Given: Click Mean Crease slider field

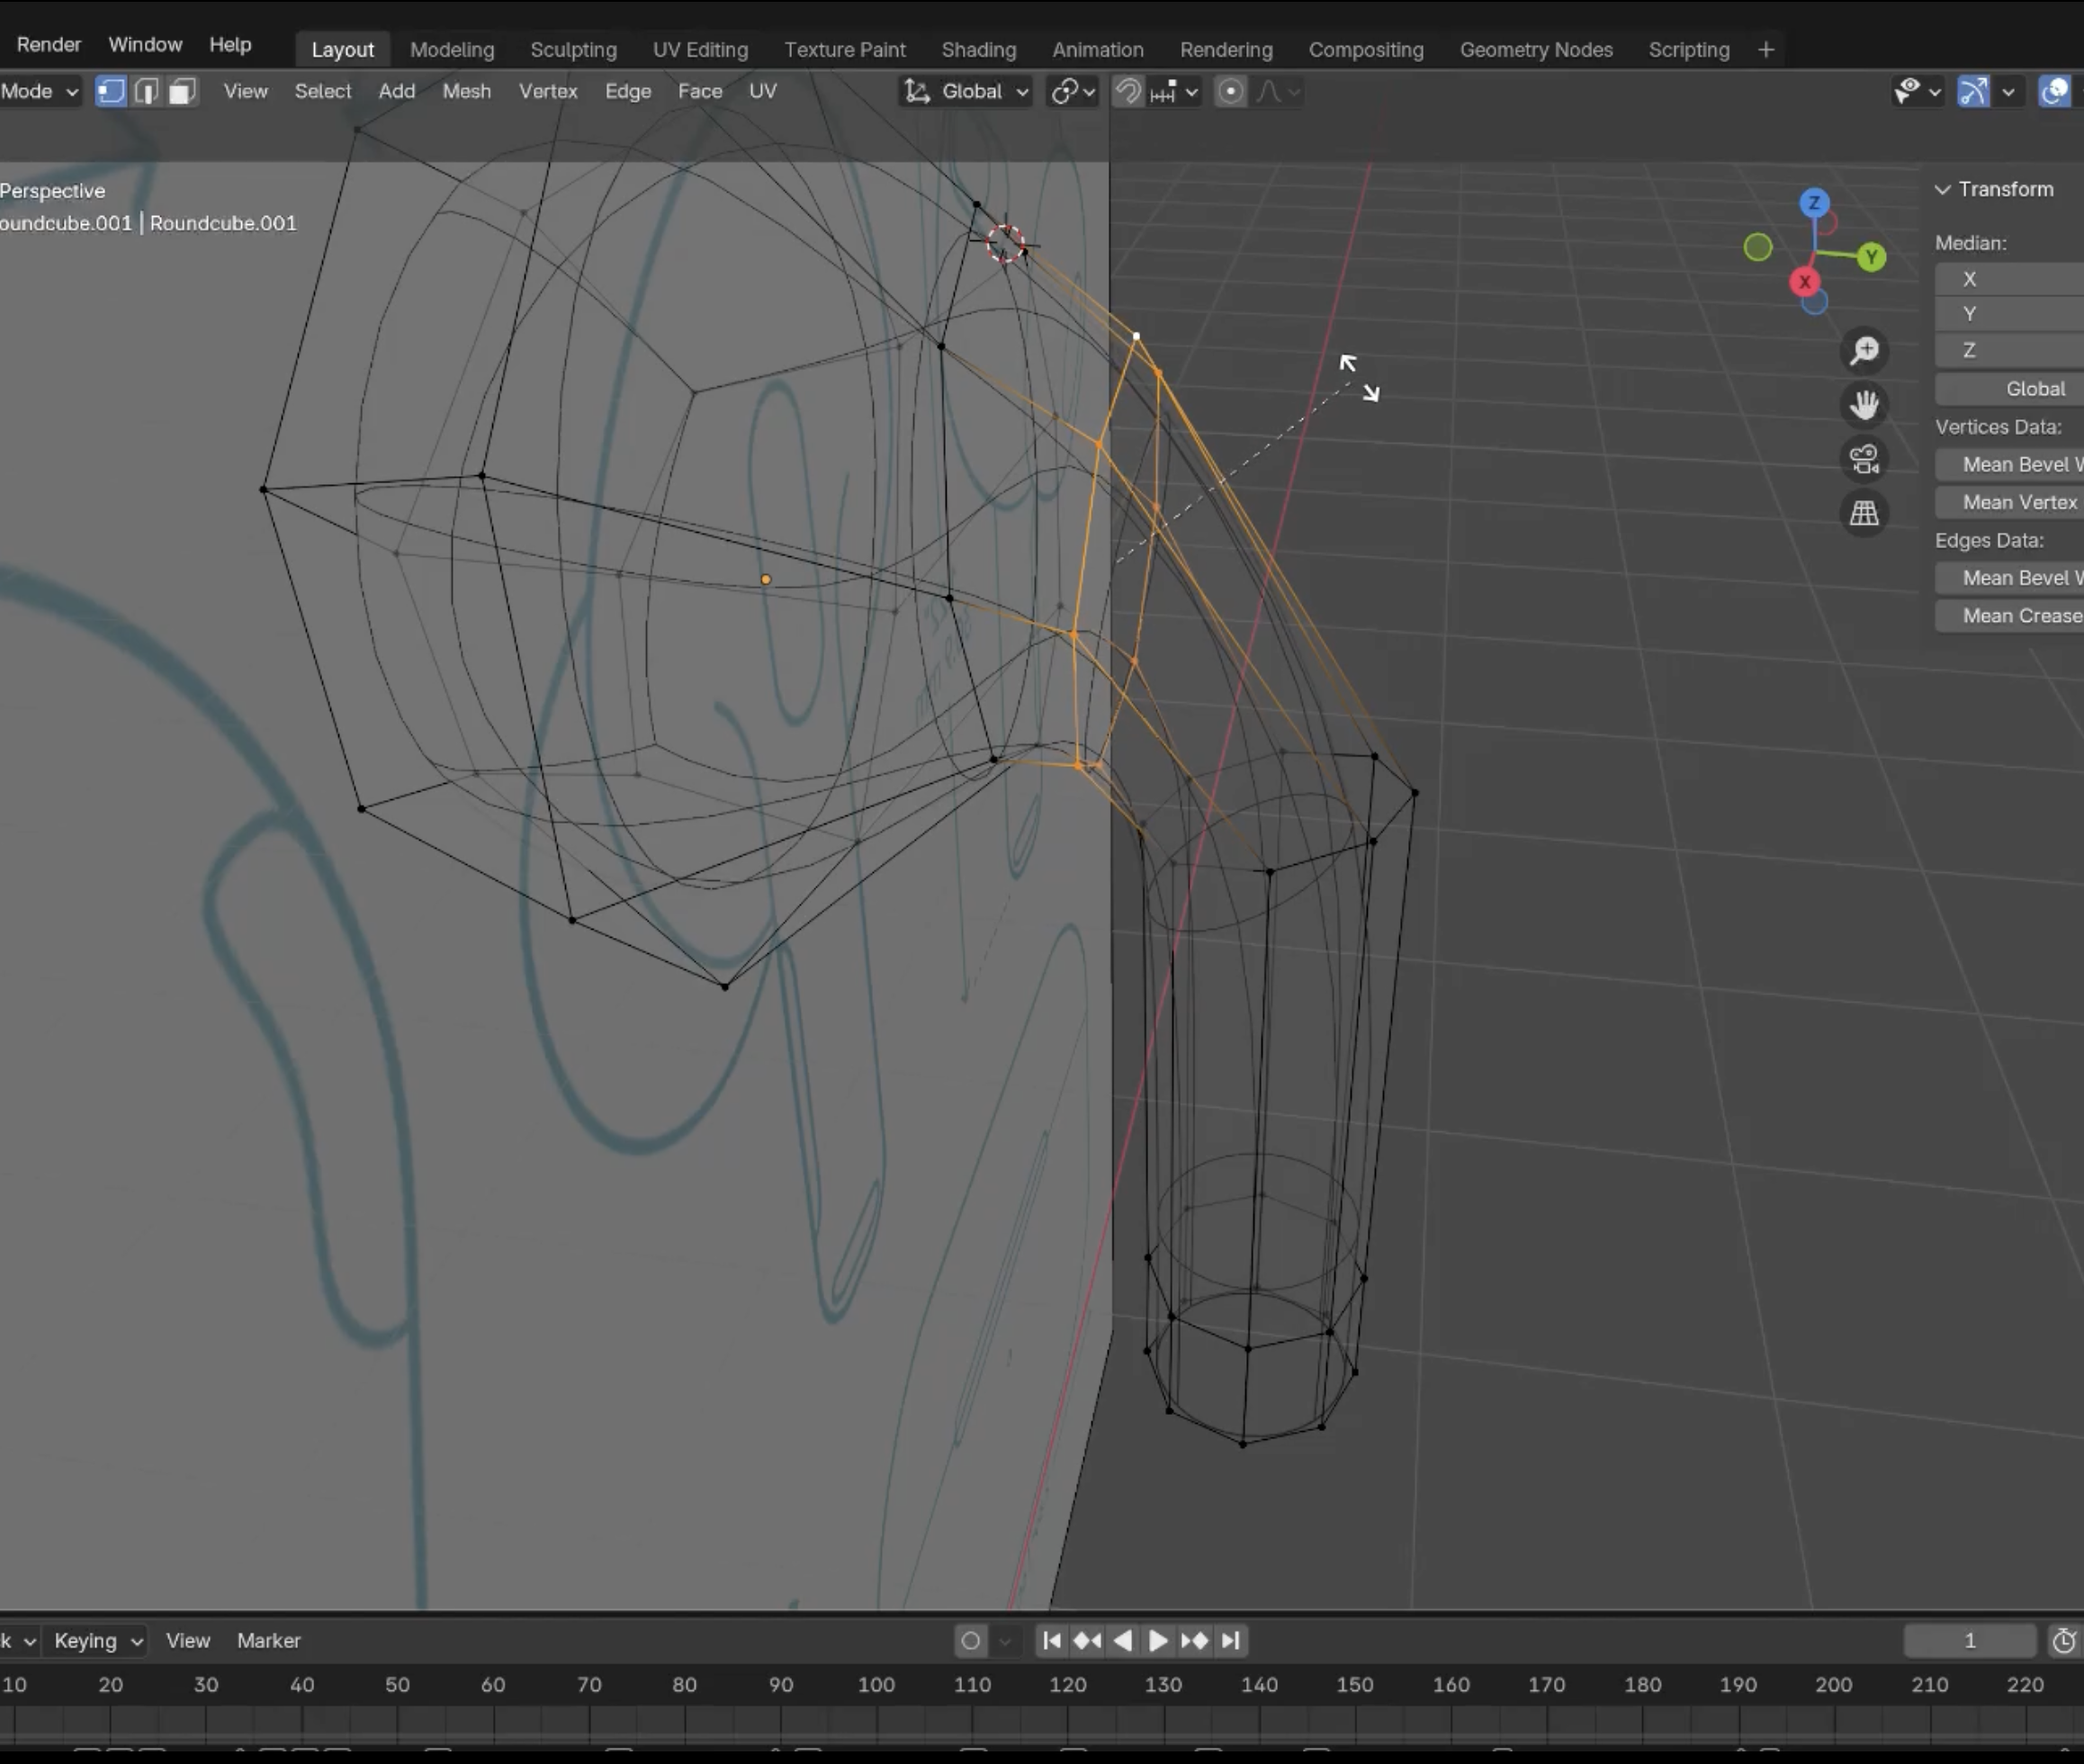Looking at the screenshot, I should (2020, 616).
